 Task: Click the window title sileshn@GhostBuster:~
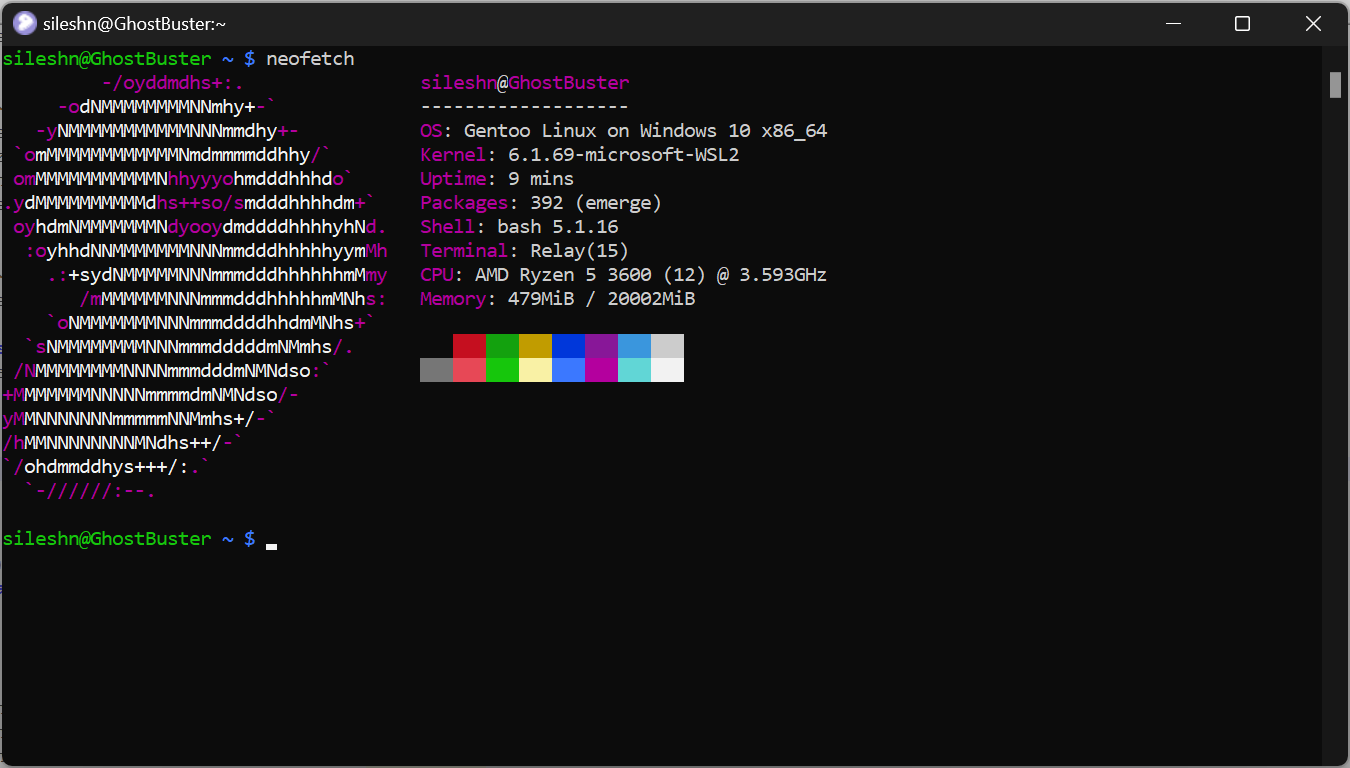point(135,23)
